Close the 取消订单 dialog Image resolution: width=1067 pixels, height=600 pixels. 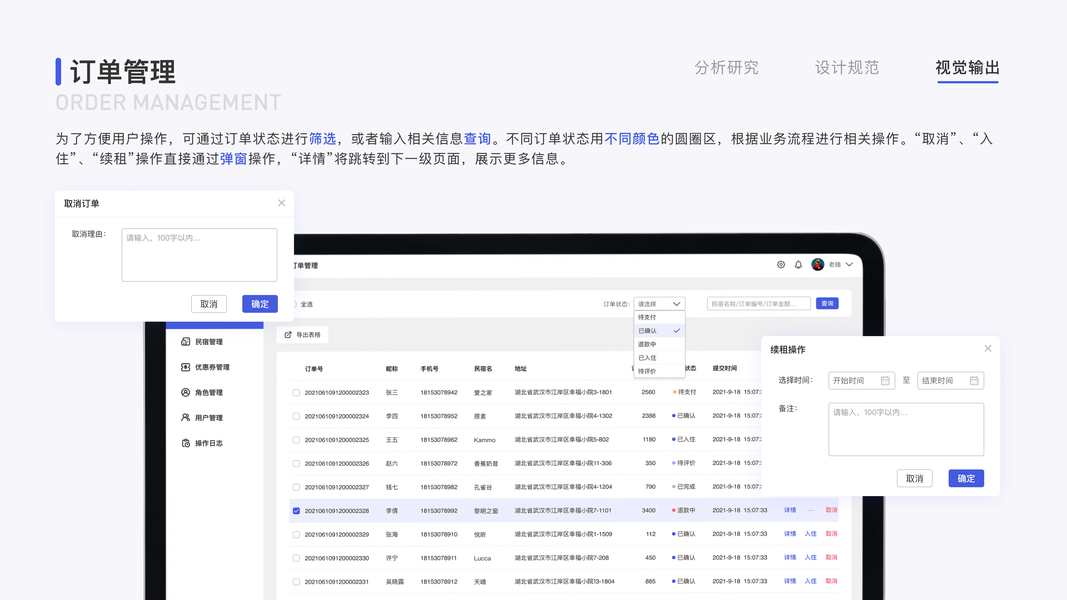(282, 203)
